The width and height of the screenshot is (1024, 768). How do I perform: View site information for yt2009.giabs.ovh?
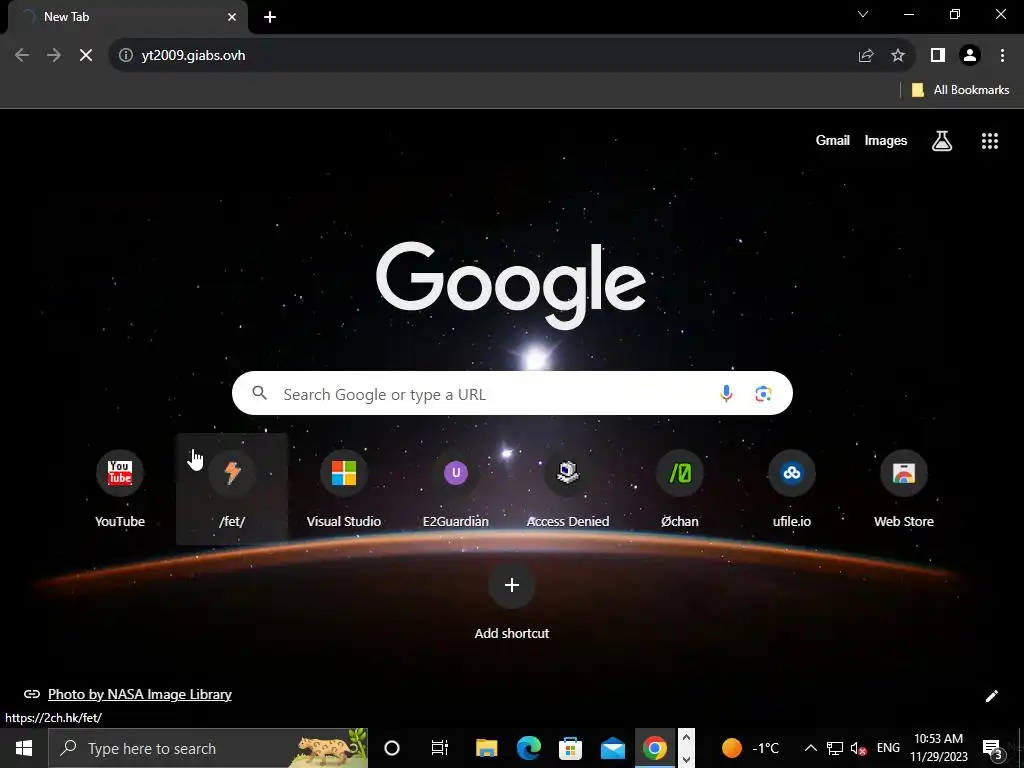point(125,56)
